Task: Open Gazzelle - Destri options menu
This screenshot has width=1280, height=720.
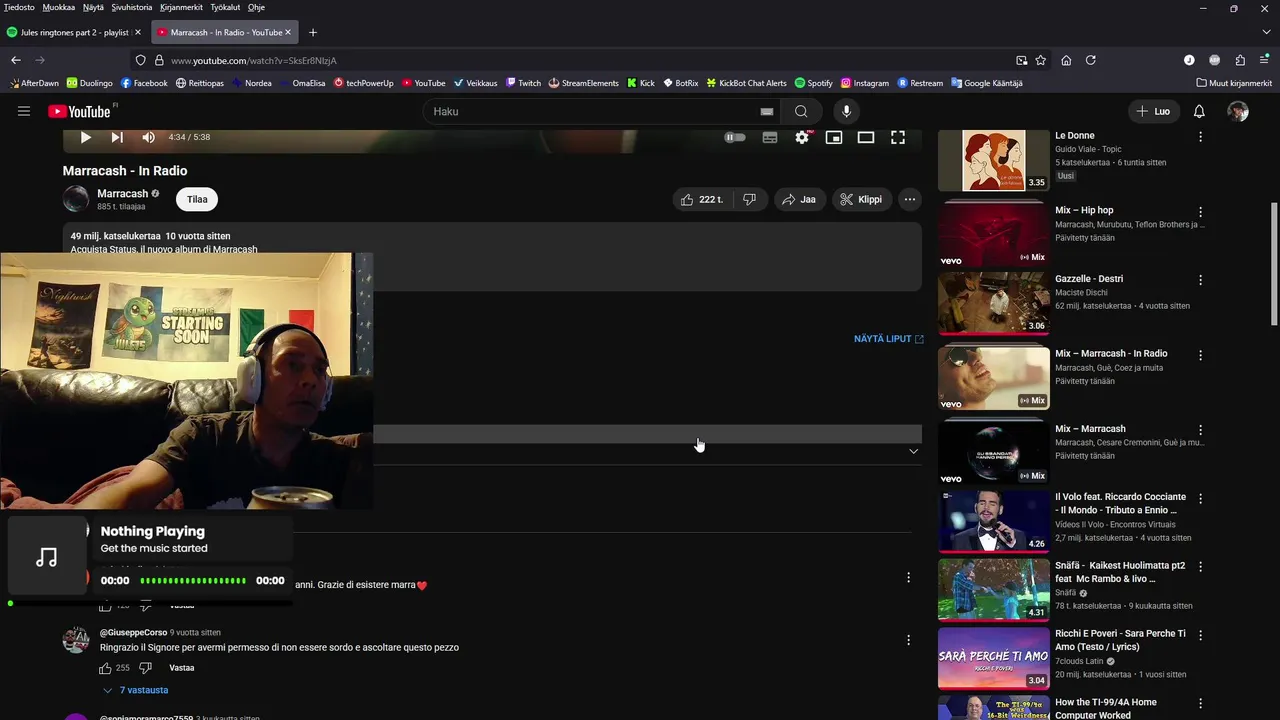Action: coord(1200,280)
